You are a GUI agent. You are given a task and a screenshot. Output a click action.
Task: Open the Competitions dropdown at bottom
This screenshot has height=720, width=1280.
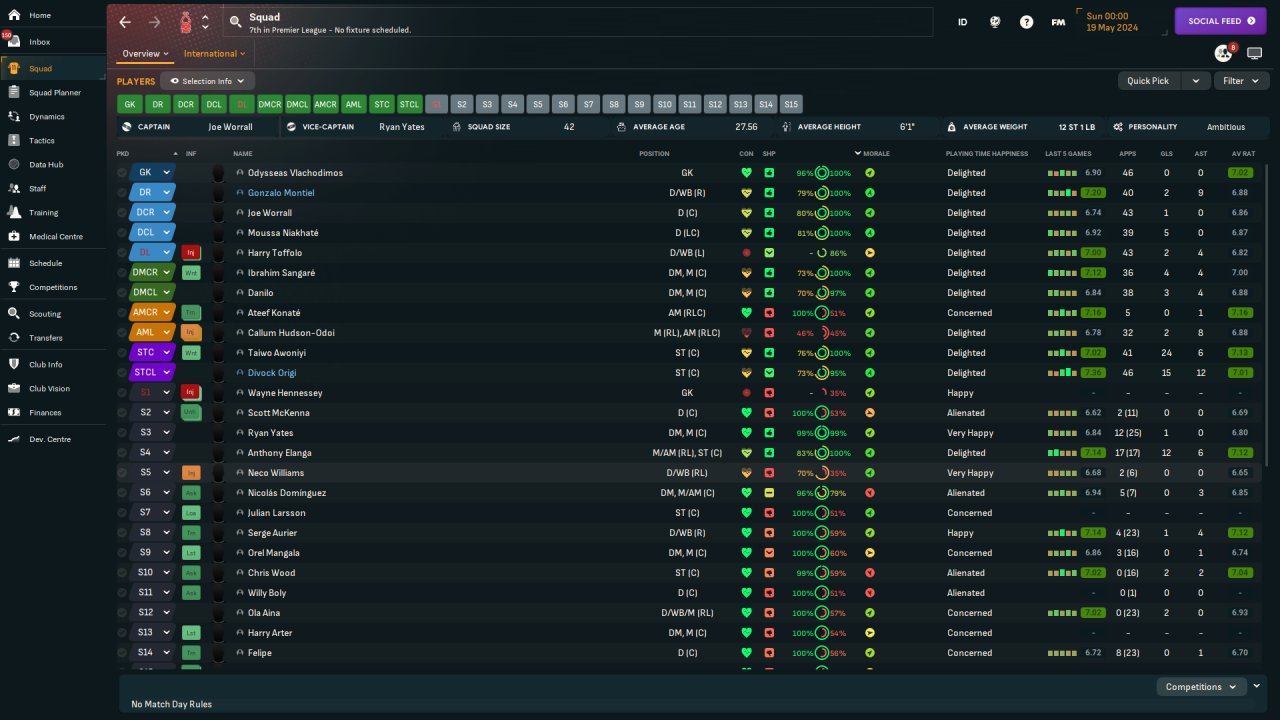pos(1200,687)
